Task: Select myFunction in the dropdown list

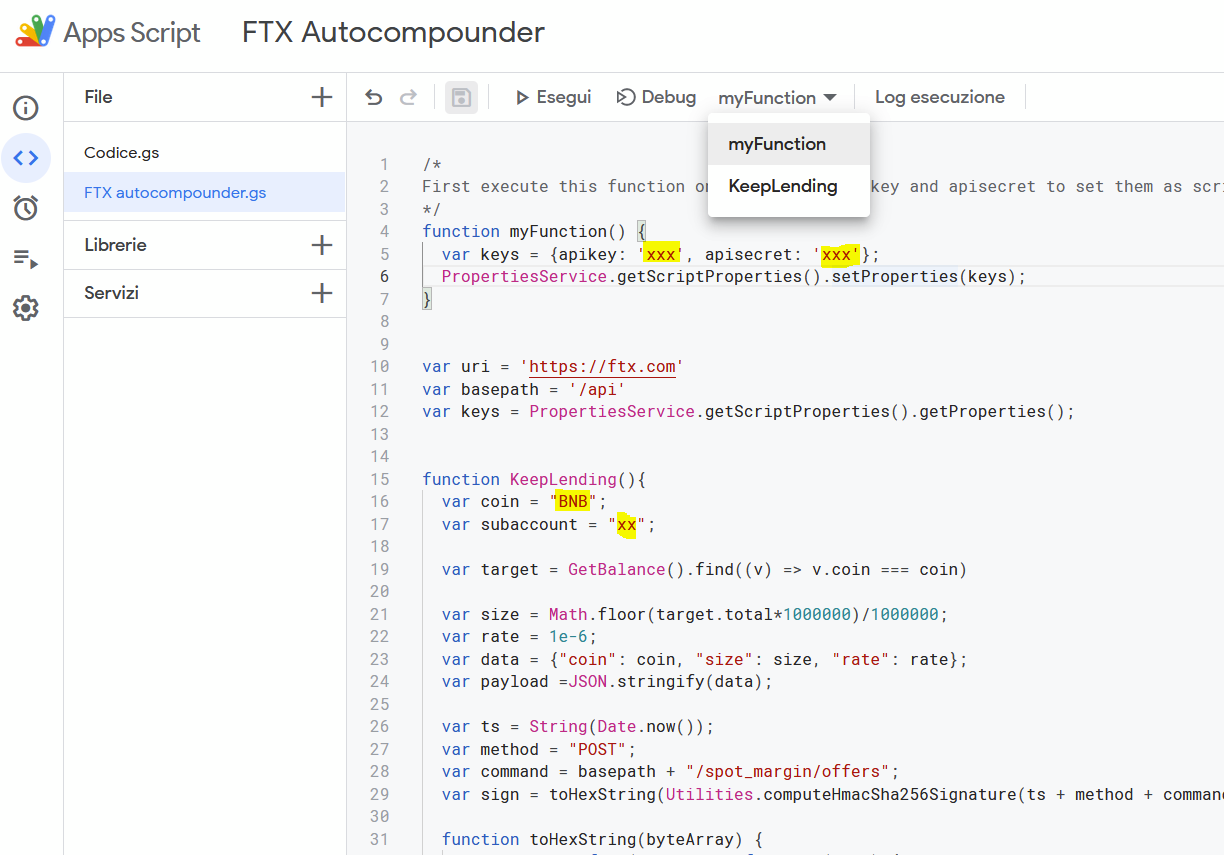Action: [x=789, y=144]
